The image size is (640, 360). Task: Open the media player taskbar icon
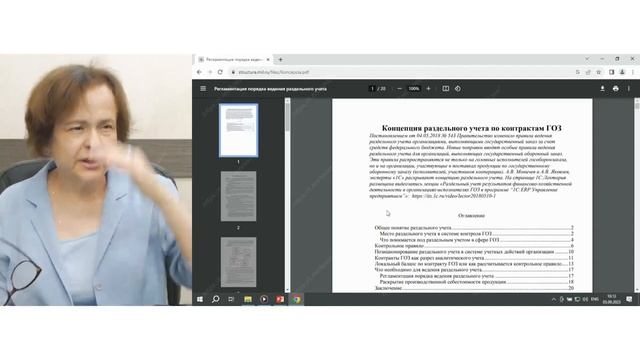click(264, 299)
